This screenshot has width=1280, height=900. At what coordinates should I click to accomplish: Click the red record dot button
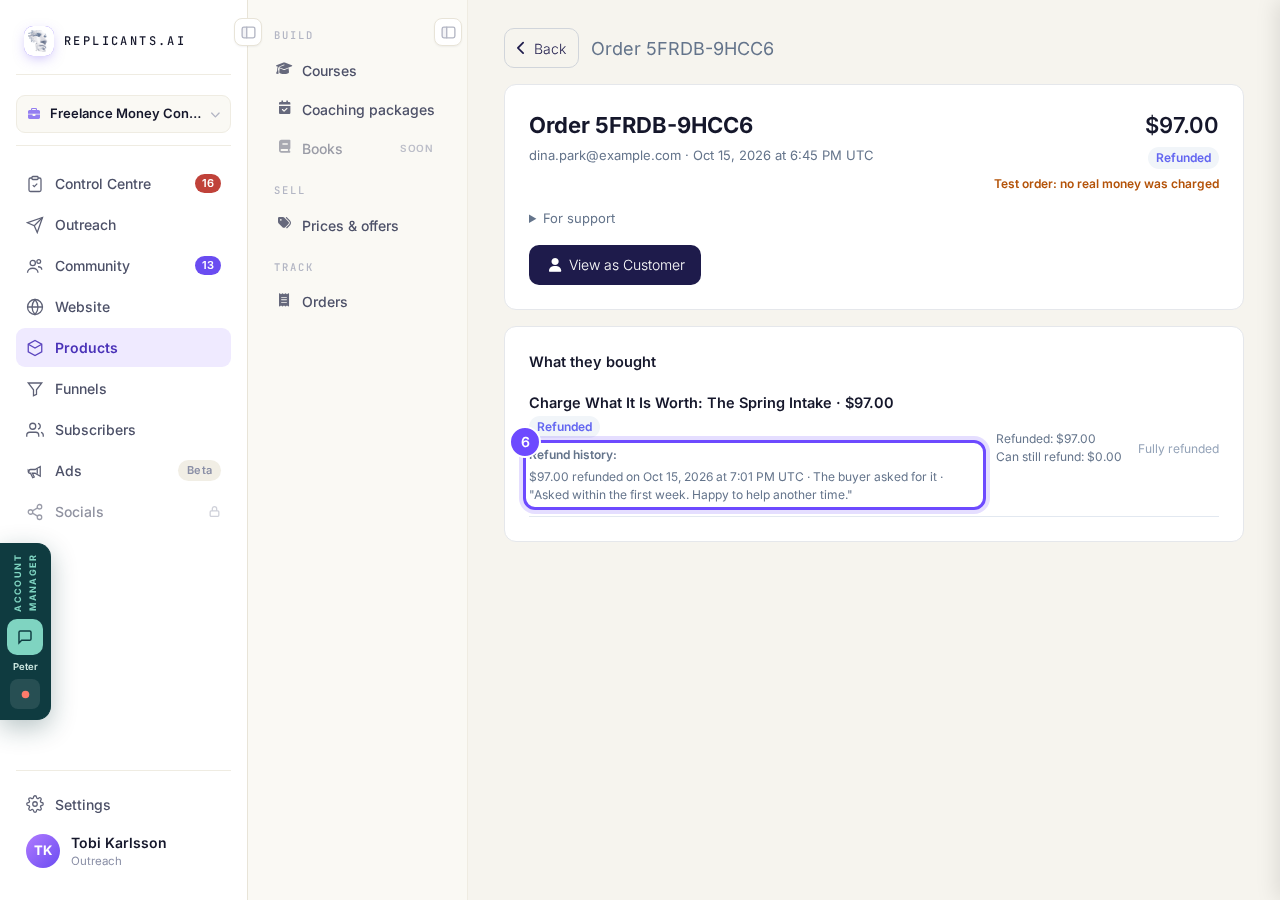pyautogui.click(x=25, y=694)
